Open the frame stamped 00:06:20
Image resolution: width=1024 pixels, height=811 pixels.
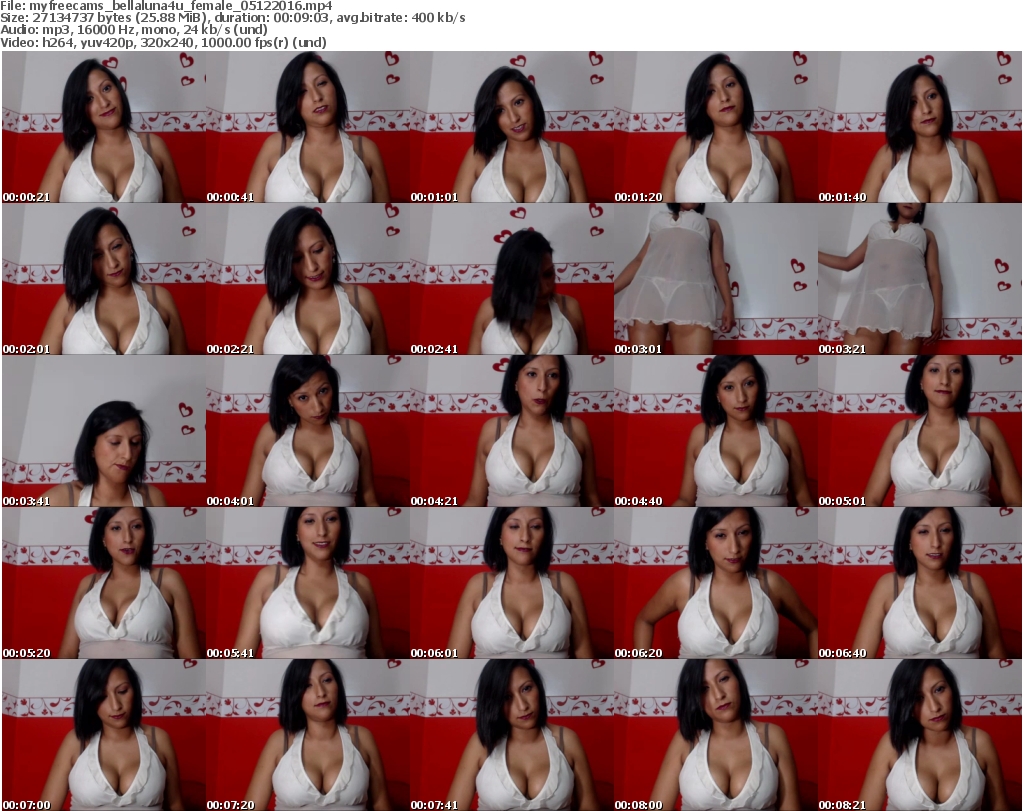(x=716, y=583)
